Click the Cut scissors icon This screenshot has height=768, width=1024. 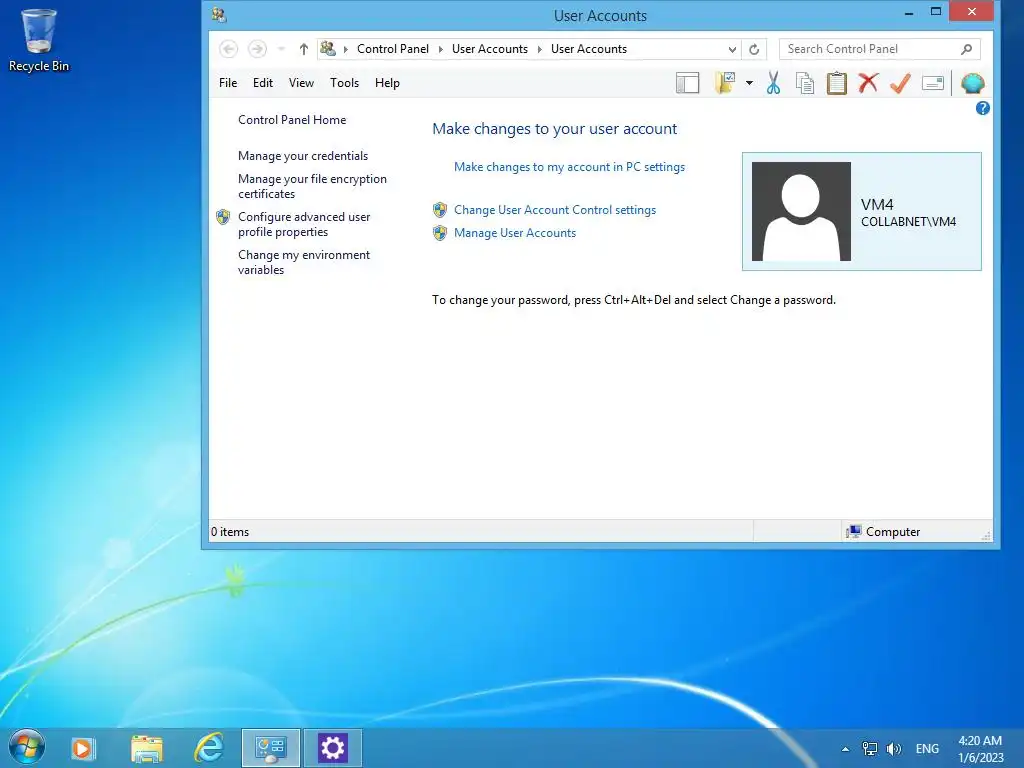[x=773, y=83]
